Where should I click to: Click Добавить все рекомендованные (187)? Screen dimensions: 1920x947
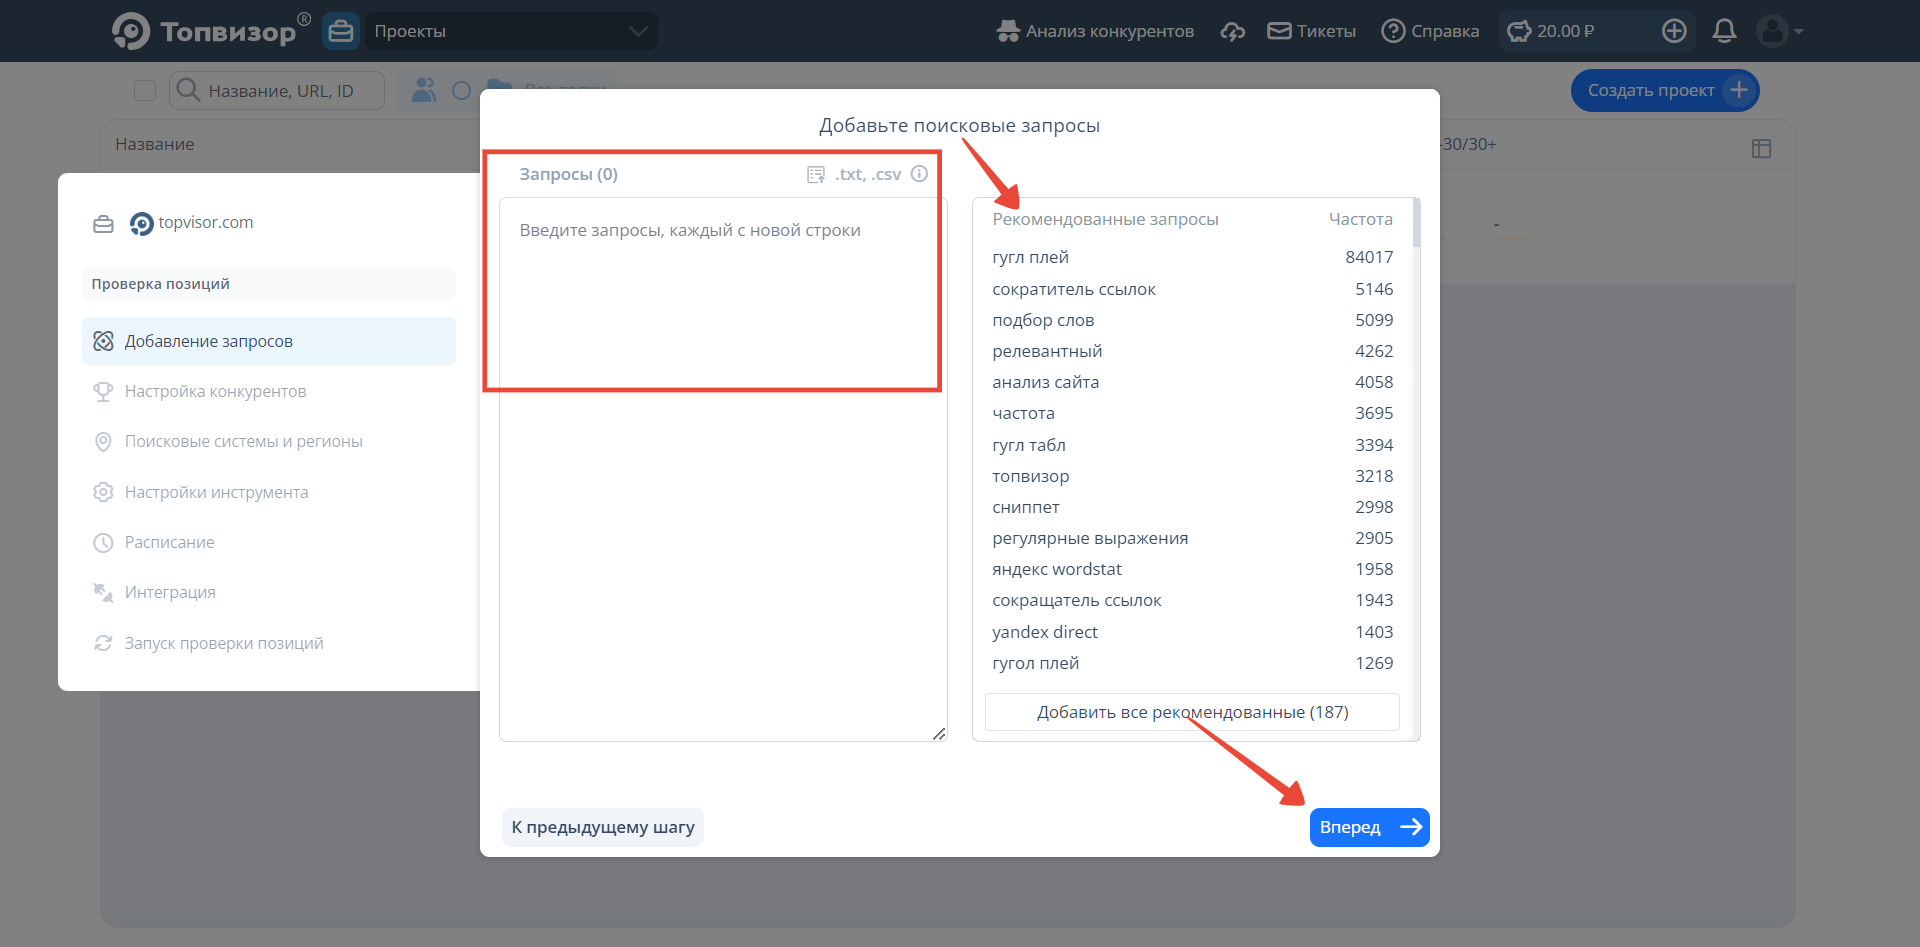coord(1192,712)
